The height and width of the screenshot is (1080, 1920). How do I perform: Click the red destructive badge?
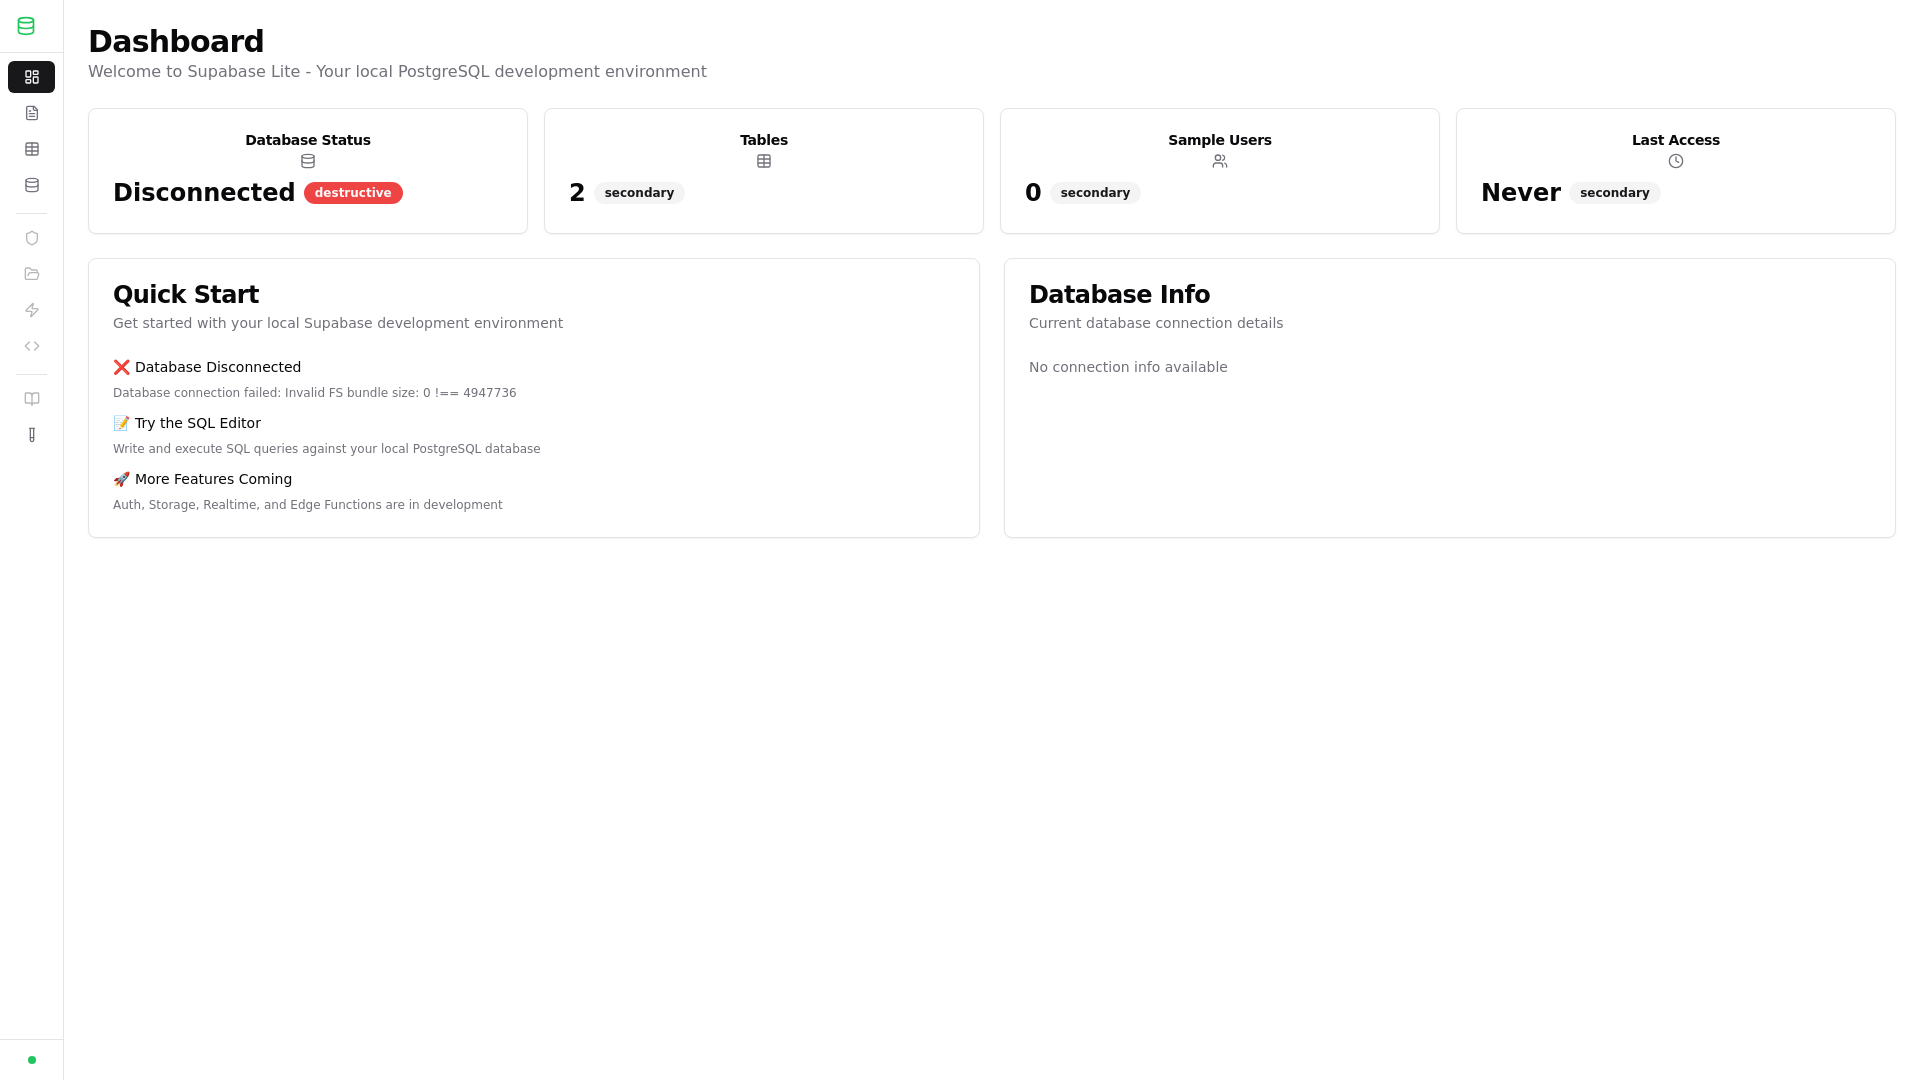tap(353, 193)
